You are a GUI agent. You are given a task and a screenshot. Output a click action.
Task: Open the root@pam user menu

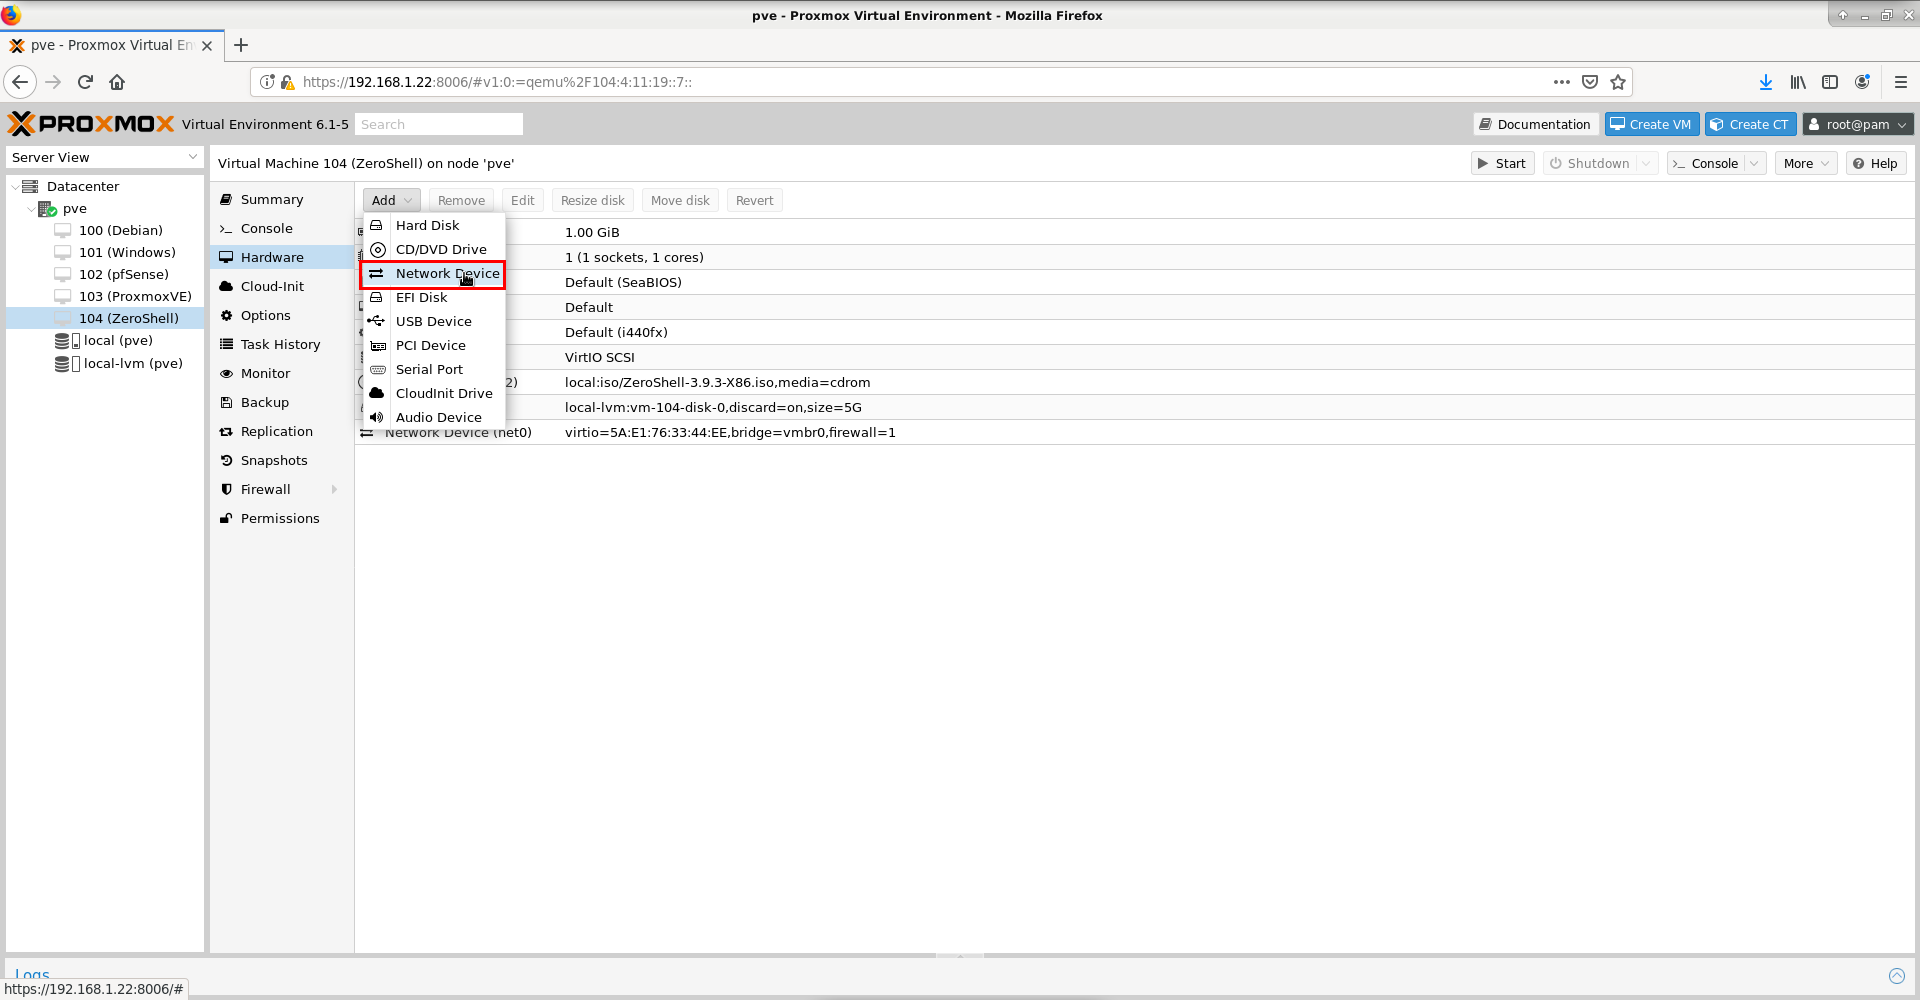tap(1858, 124)
